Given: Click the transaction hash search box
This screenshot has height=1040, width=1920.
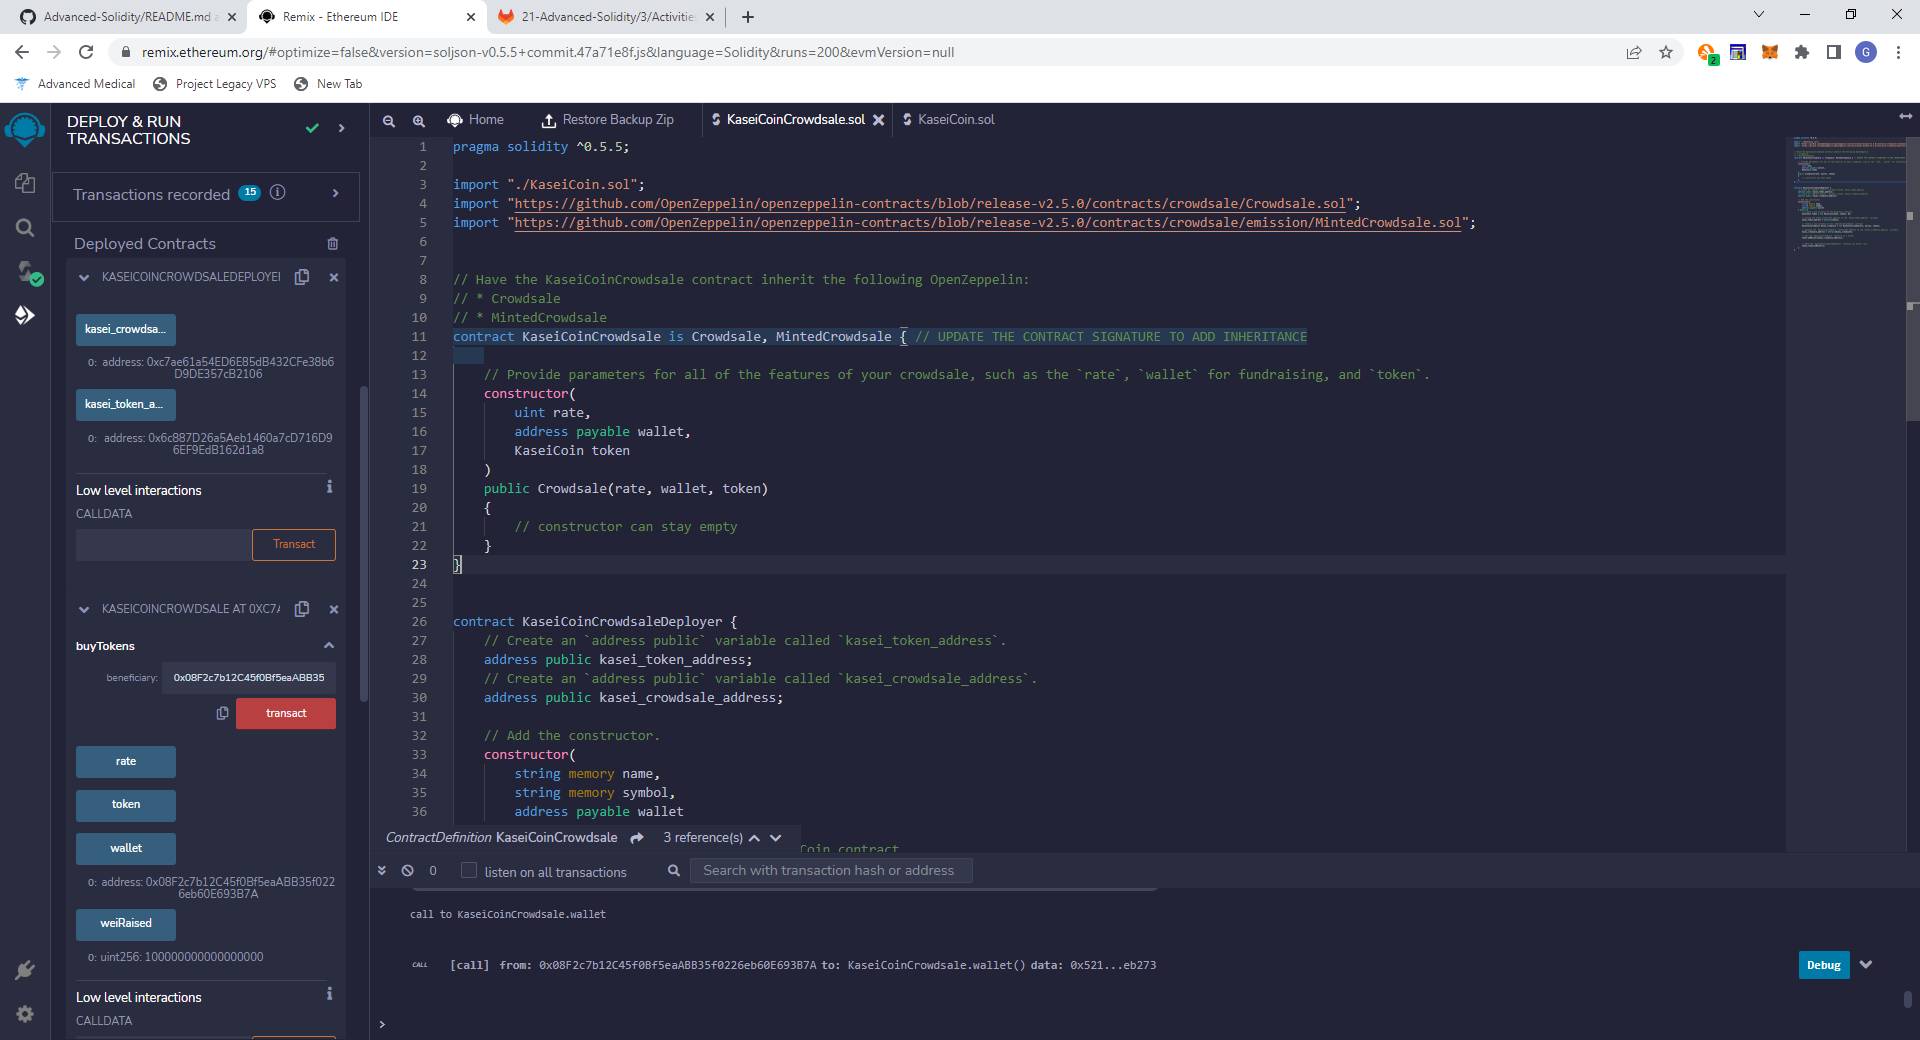Looking at the screenshot, I should click(831, 871).
